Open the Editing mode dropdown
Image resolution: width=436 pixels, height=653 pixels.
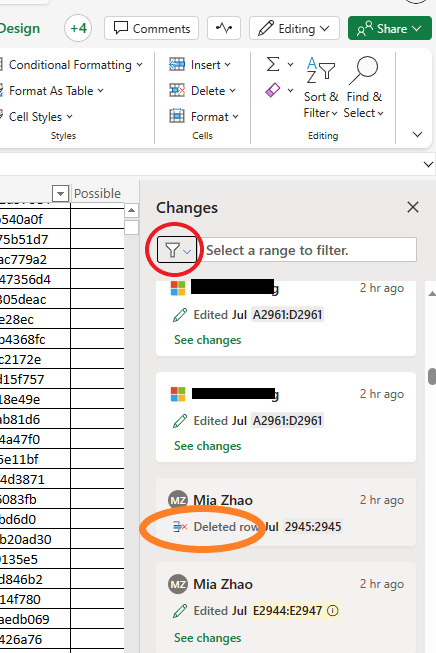coord(294,28)
